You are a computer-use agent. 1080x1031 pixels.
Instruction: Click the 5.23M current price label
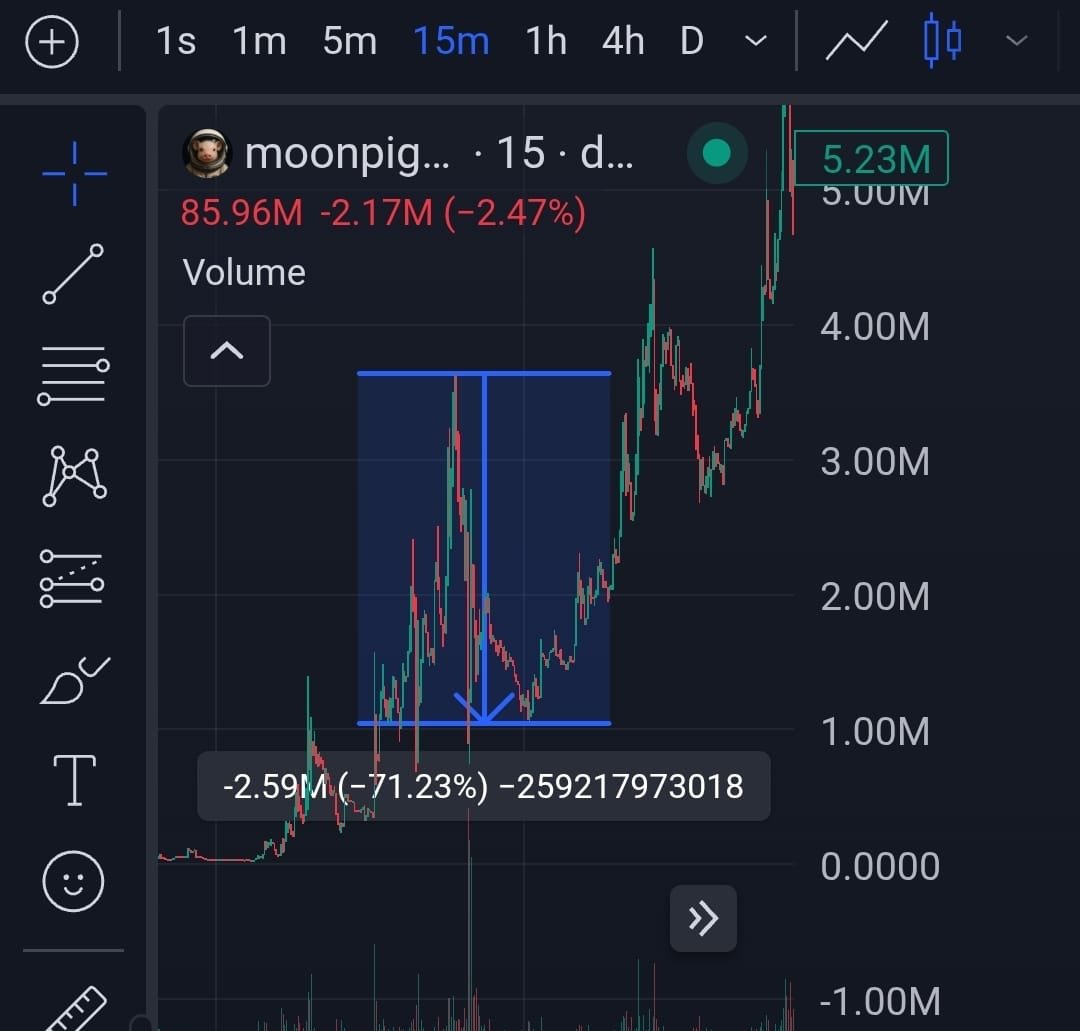[871, 158]
